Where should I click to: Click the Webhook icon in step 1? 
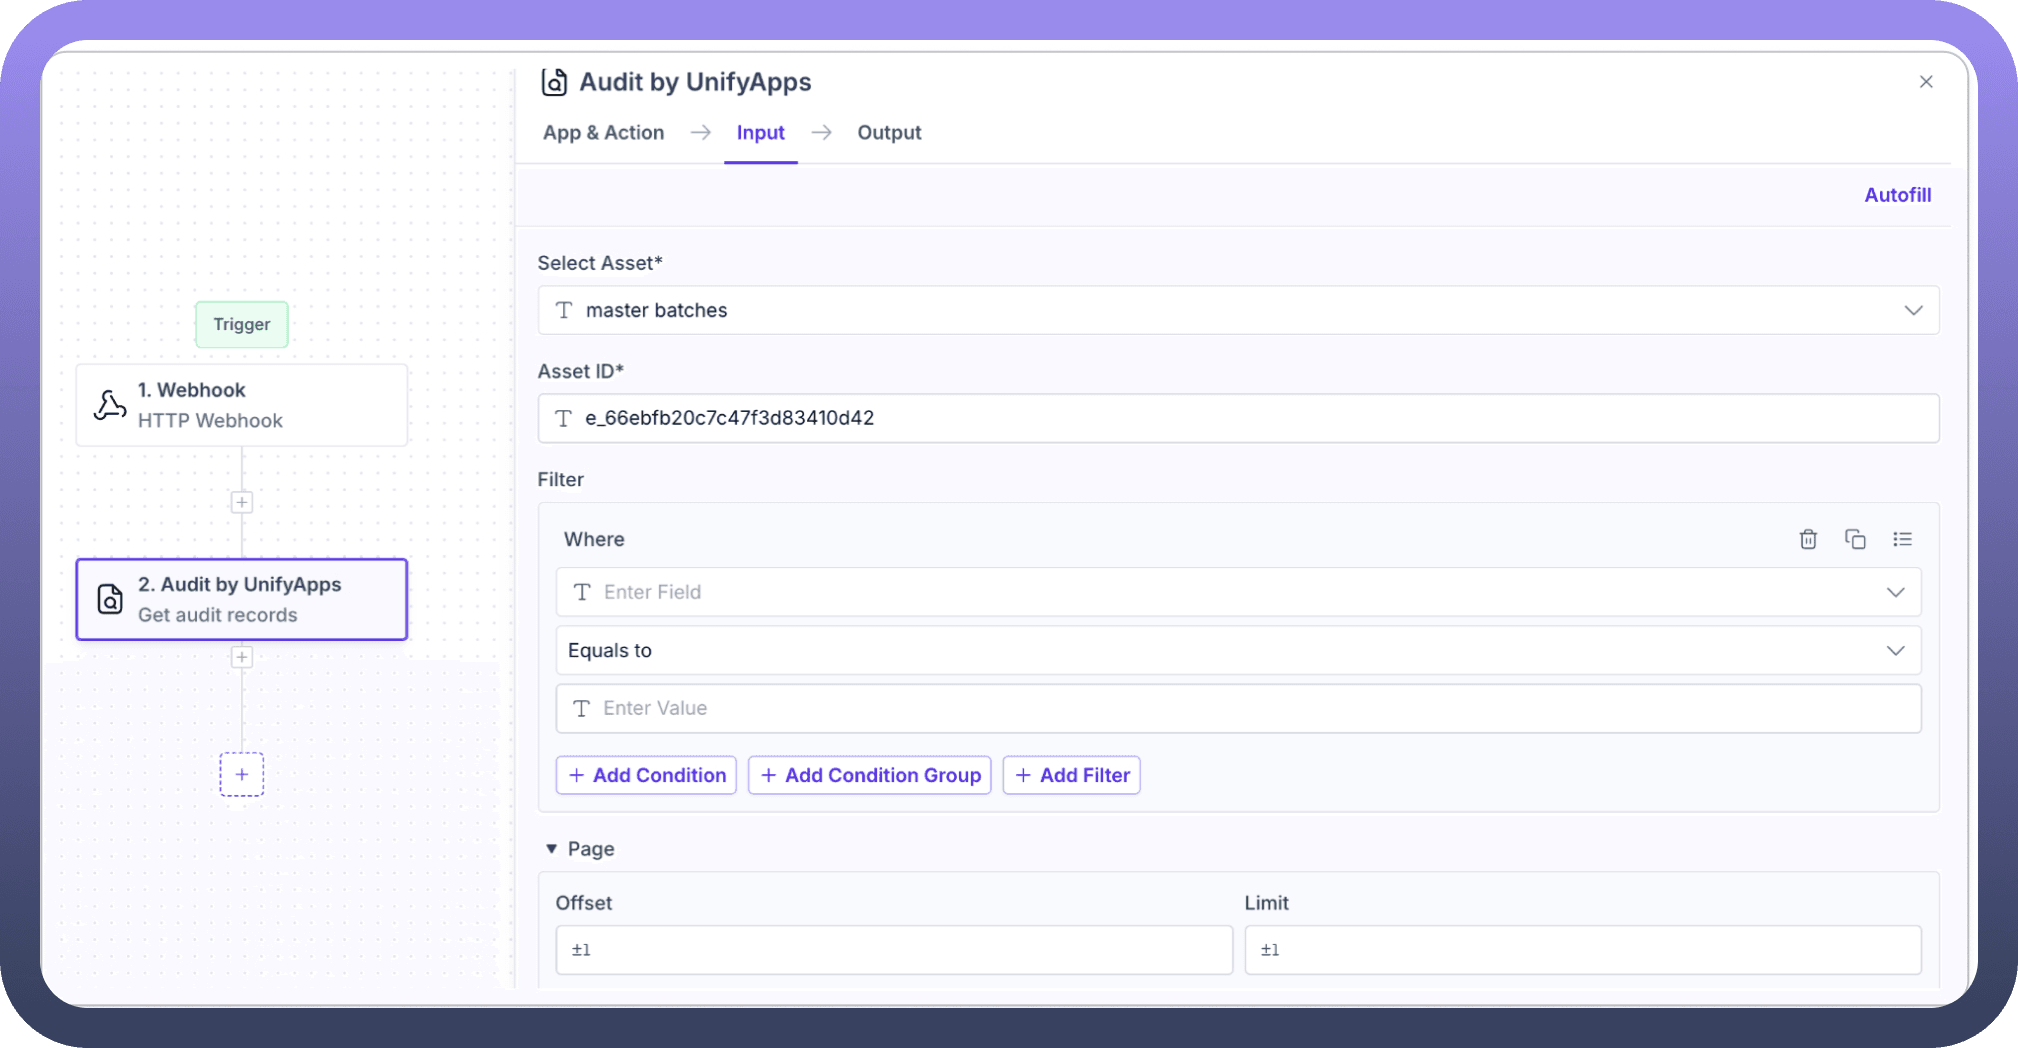pyautogui.click(x=110, y=405)
